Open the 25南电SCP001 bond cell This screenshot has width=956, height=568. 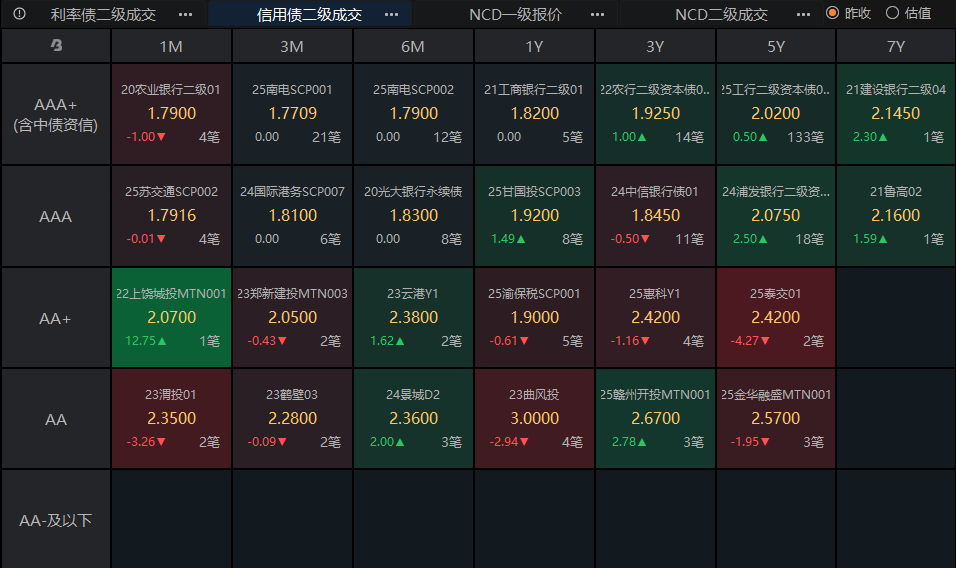pos(292,114)
